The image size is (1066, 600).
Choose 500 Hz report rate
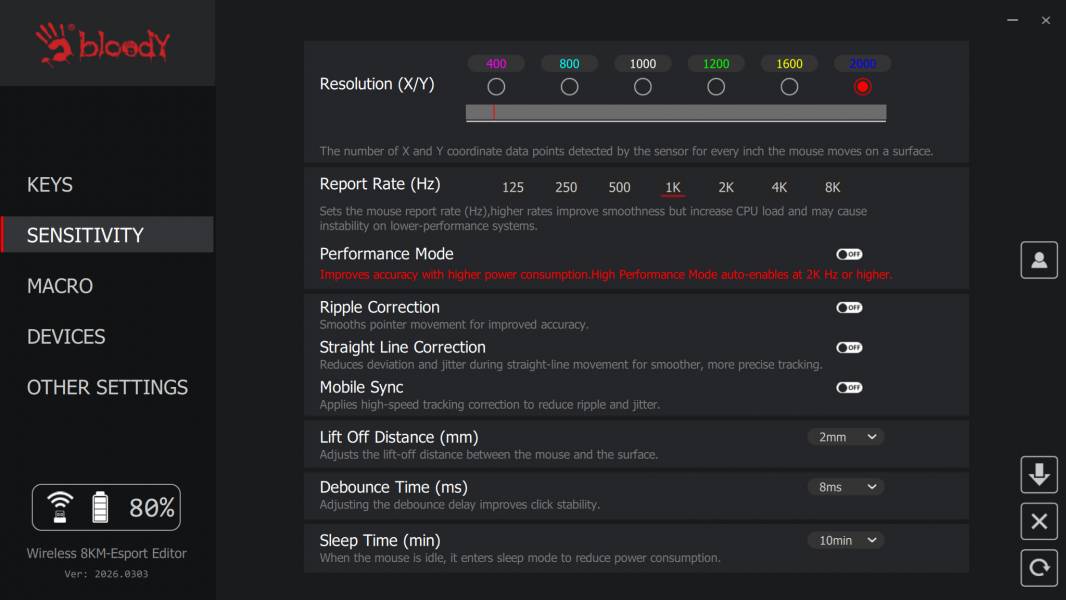[x=619, y=188]
